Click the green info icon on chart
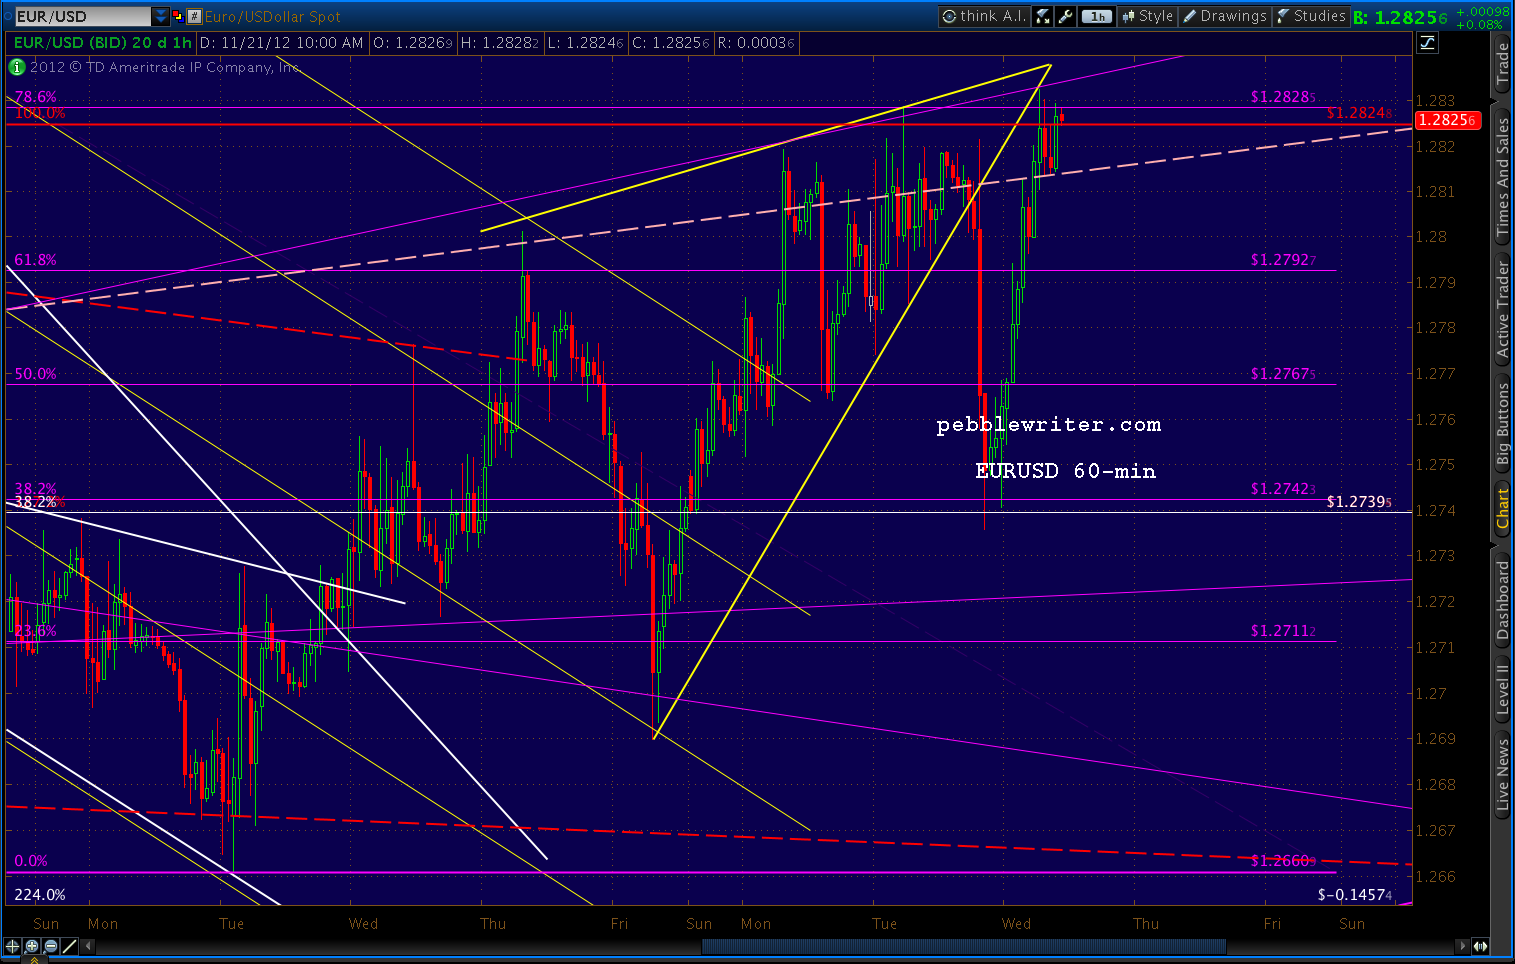 click(17, 67)
